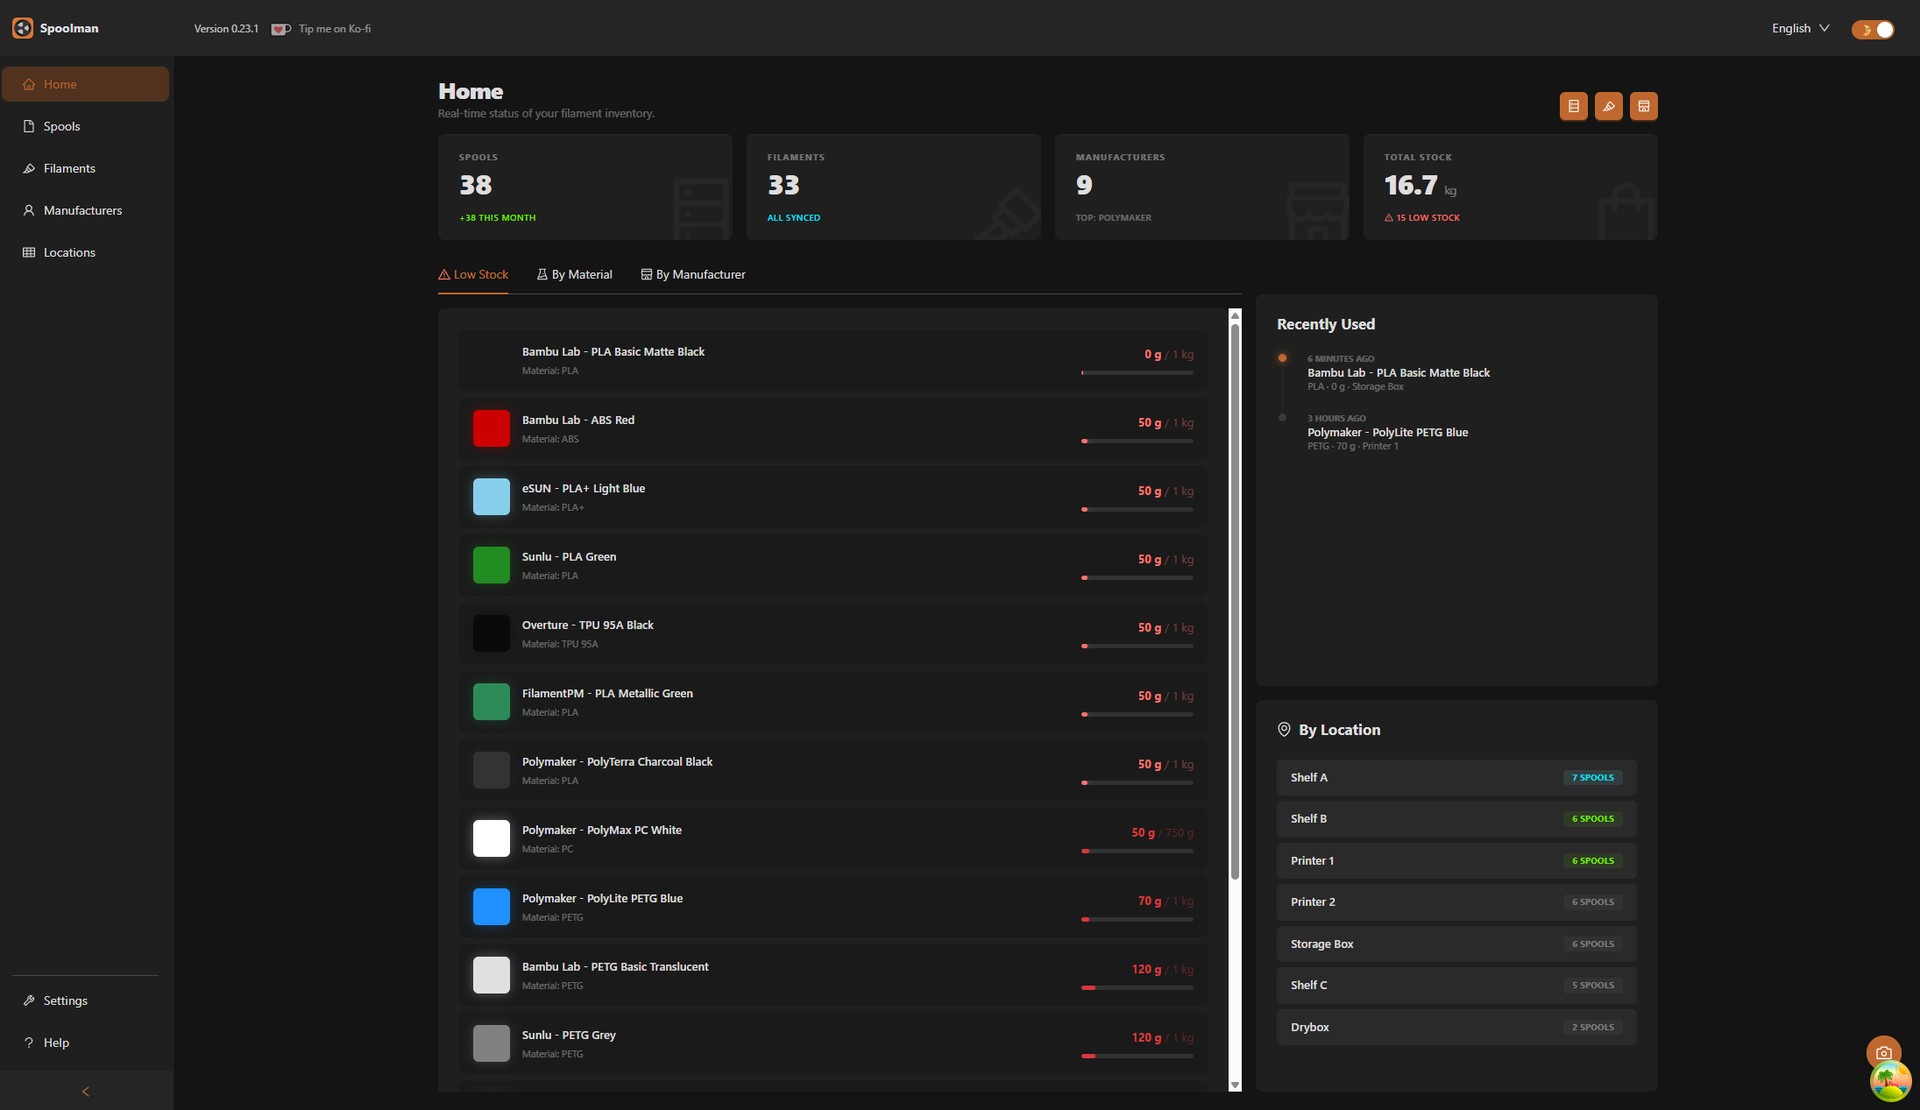This screenshot has height=1110, width=1920.
Task: Toggle the dark/light theme switch
Action: (1873, 29)
